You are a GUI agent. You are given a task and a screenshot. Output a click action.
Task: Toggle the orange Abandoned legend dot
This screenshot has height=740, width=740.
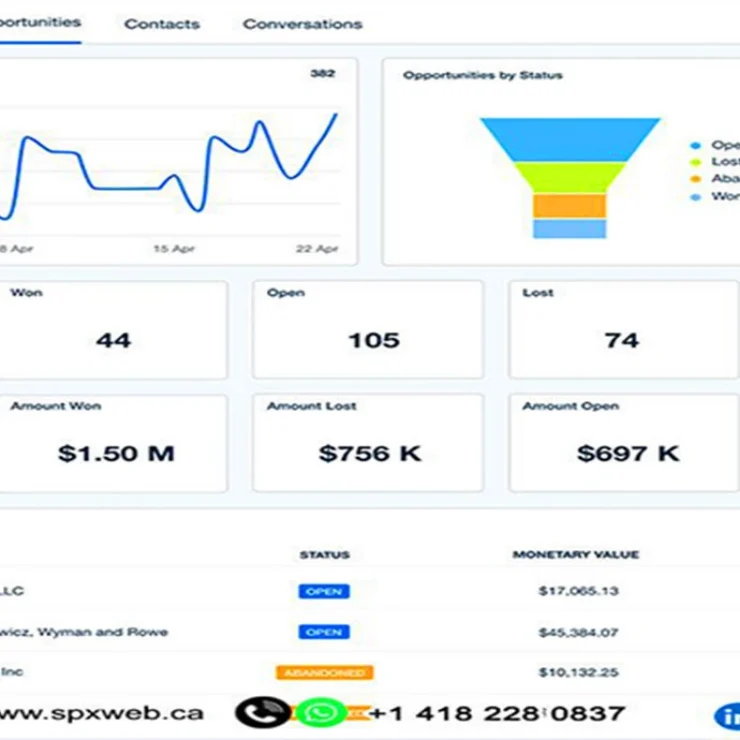coord(696,179)
